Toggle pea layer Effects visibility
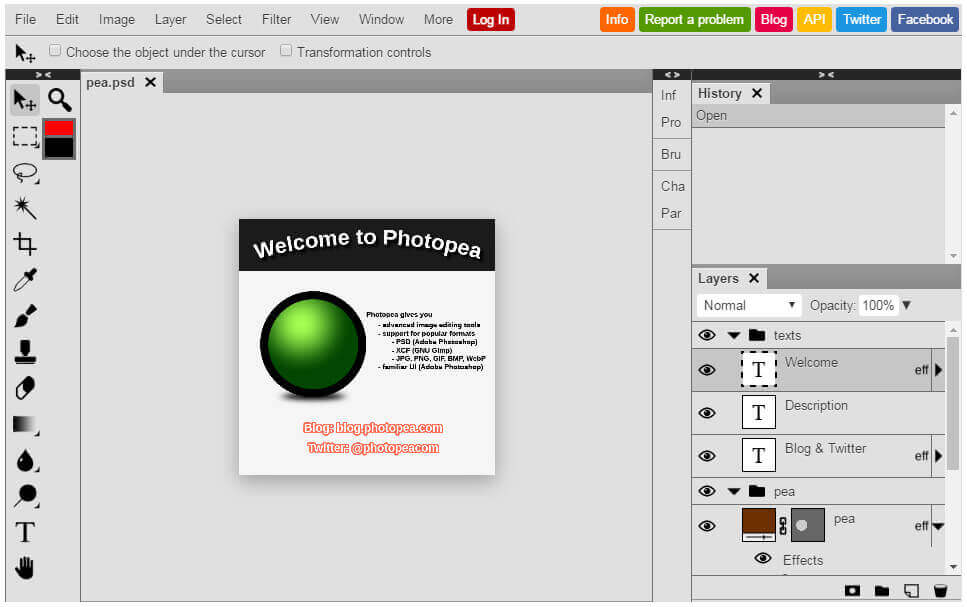Viewport: 967px width, 607px height. coord(763,558)
